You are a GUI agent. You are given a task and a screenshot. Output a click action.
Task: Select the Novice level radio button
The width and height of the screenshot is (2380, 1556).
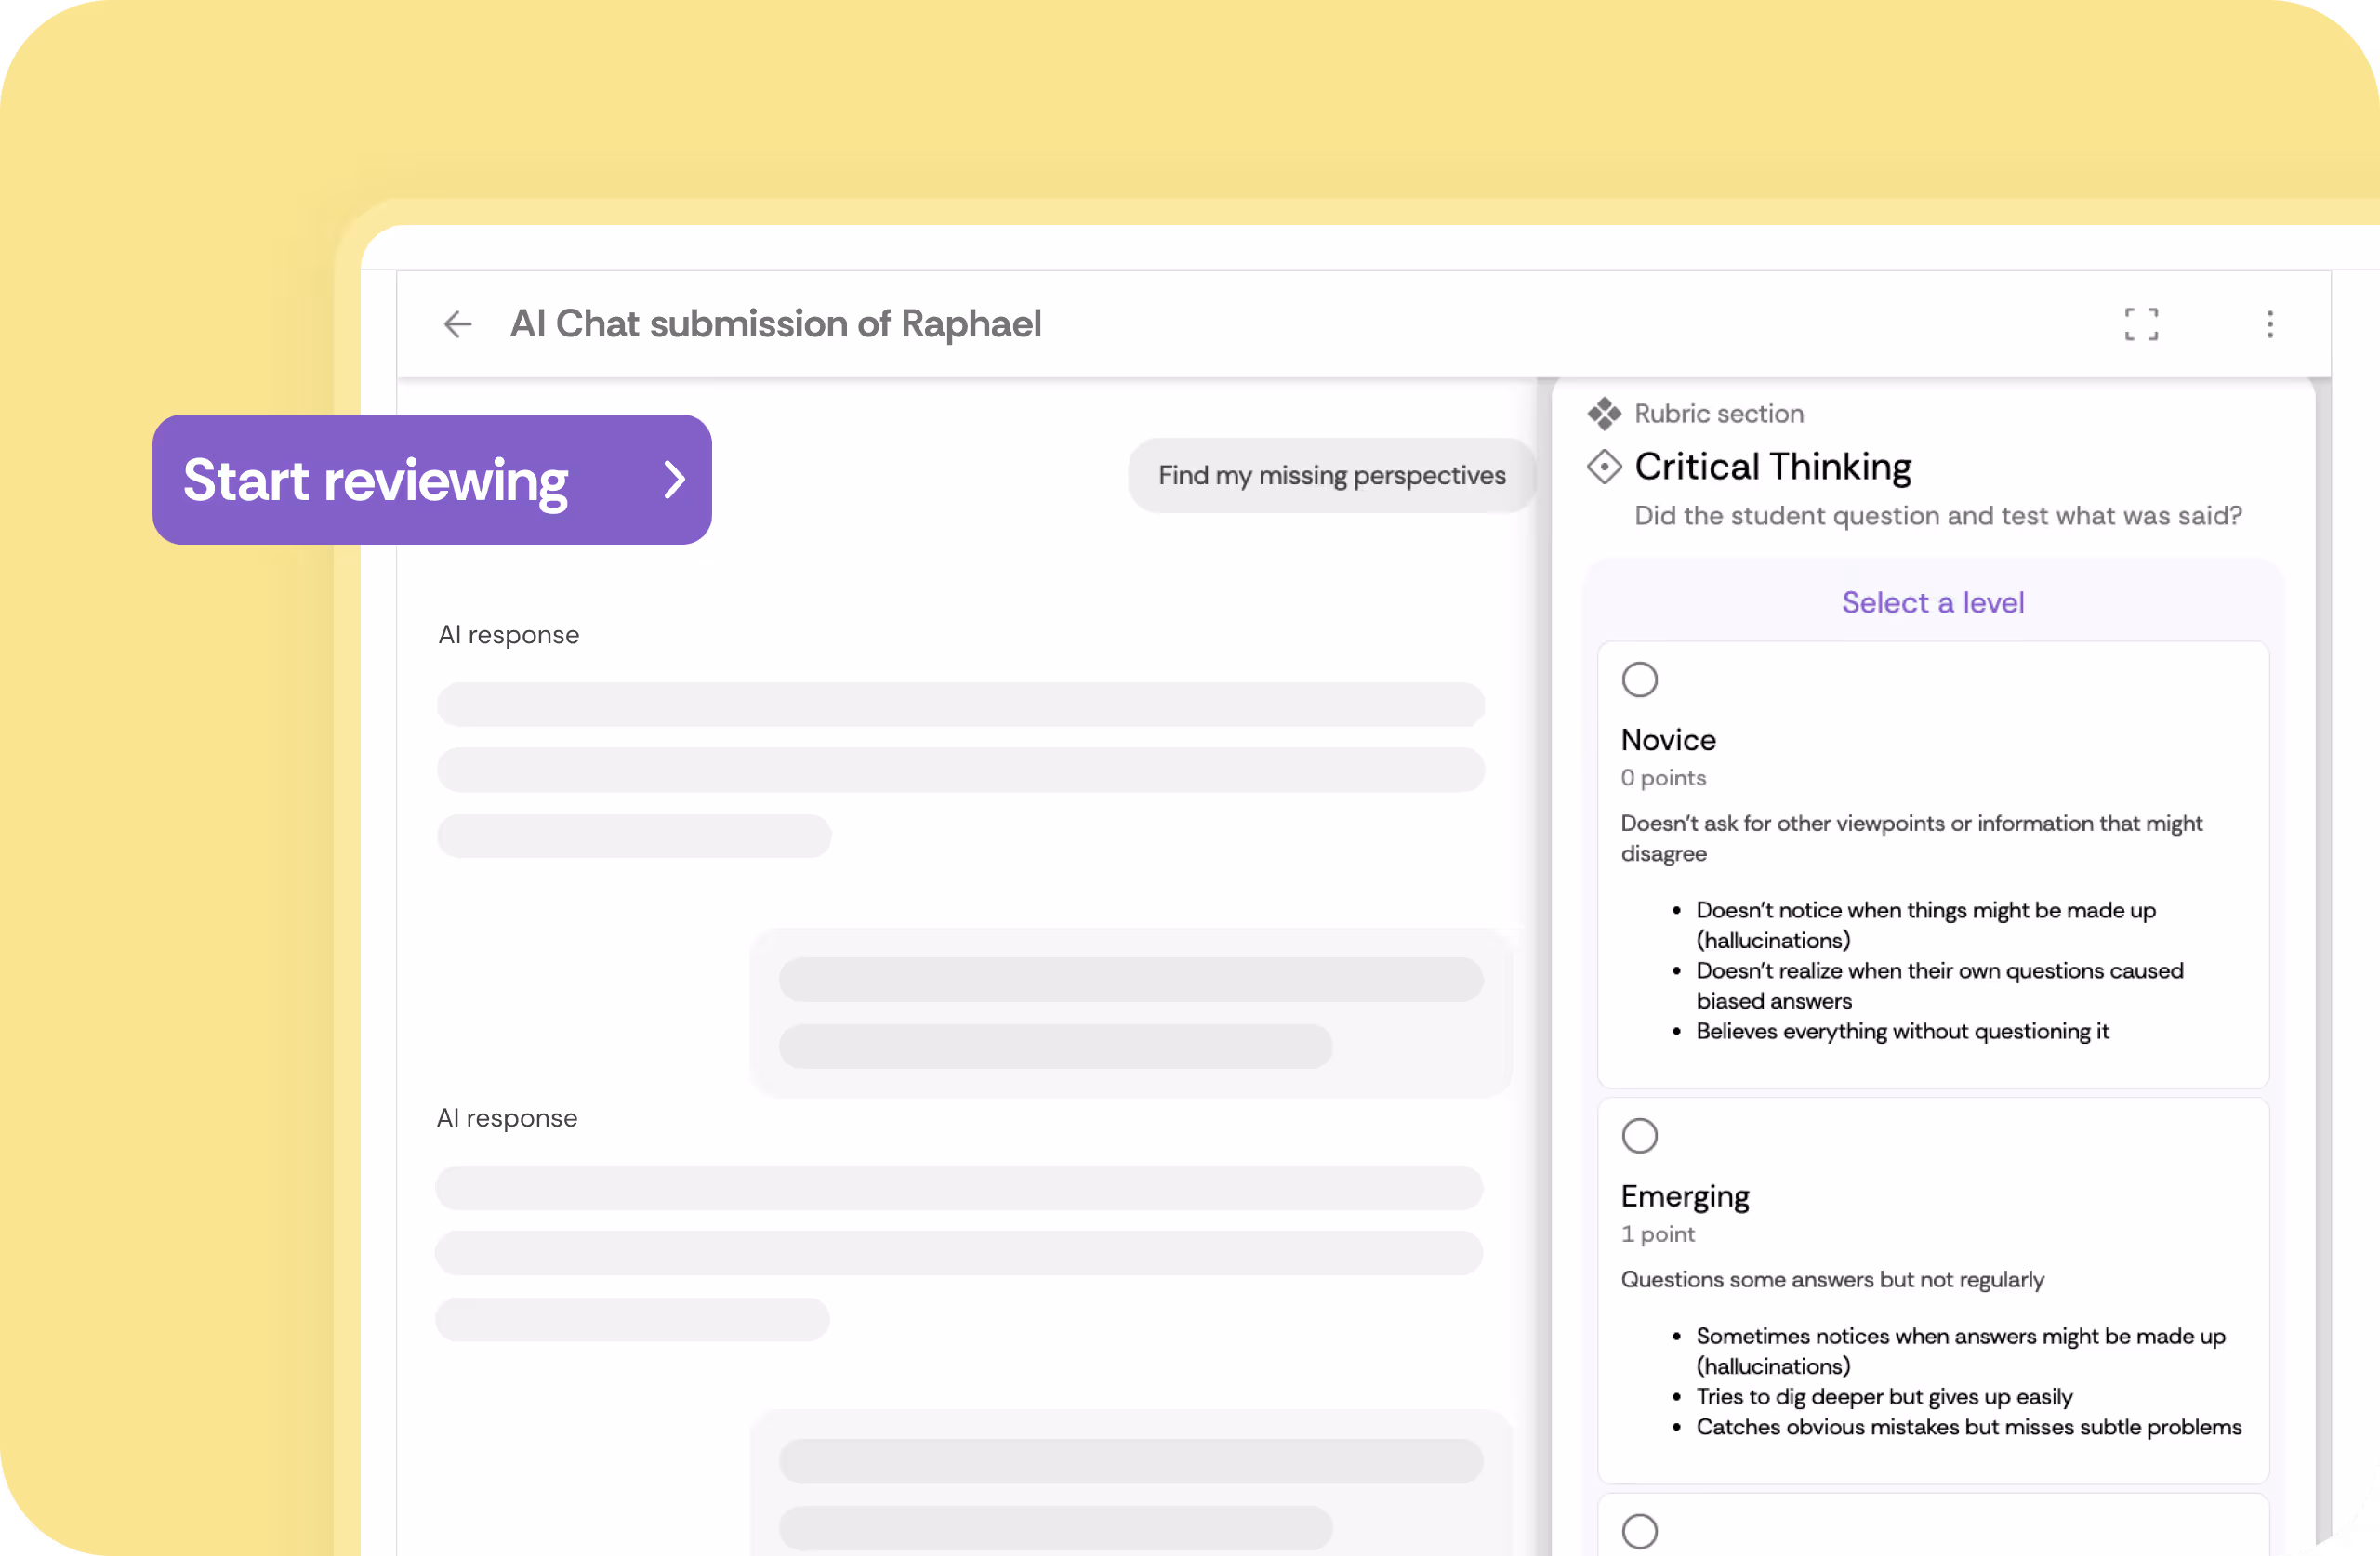click(x=1639, y=680)
